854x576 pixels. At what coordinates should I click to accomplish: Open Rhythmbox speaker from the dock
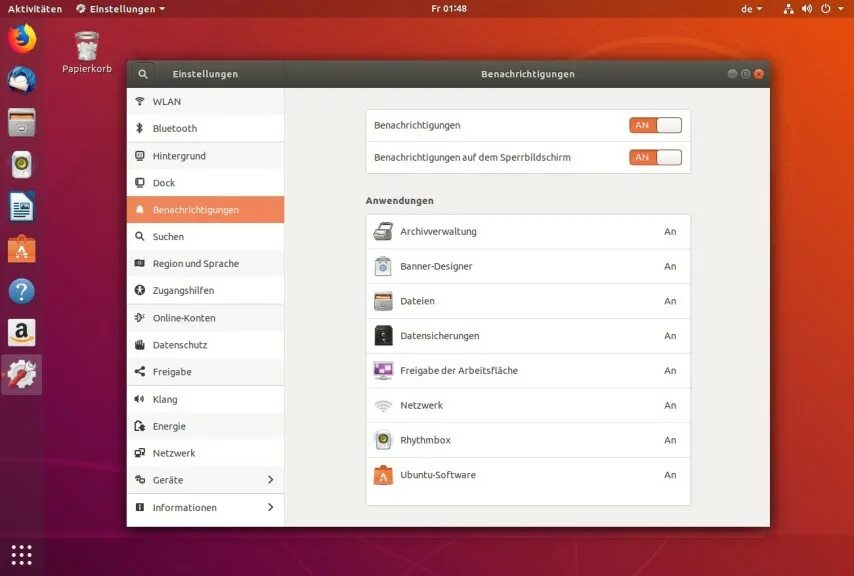[x=22, y=164]
